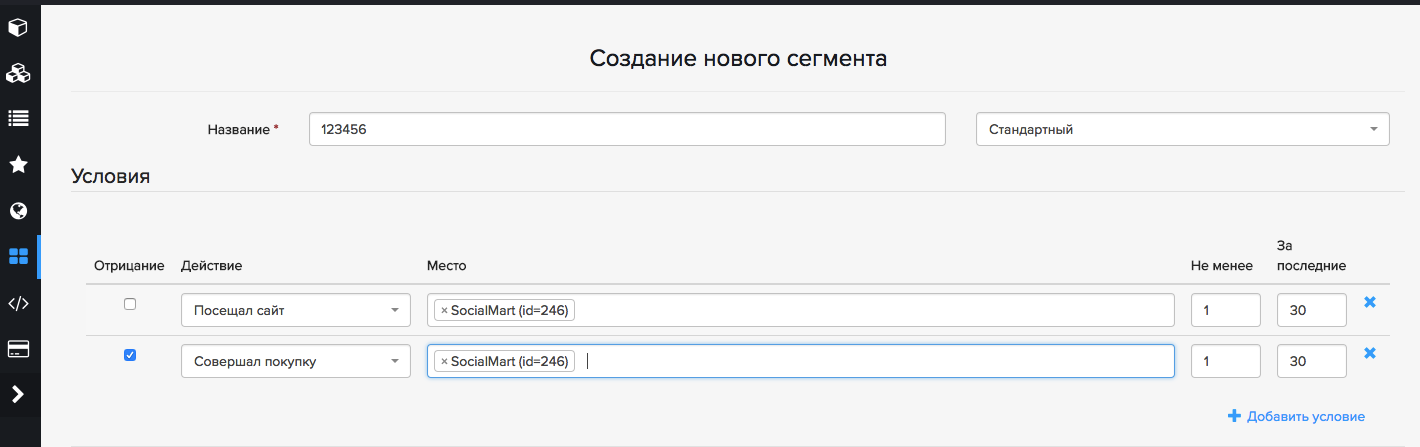
Task: Open the globe icon section
Action: (18, 210)
